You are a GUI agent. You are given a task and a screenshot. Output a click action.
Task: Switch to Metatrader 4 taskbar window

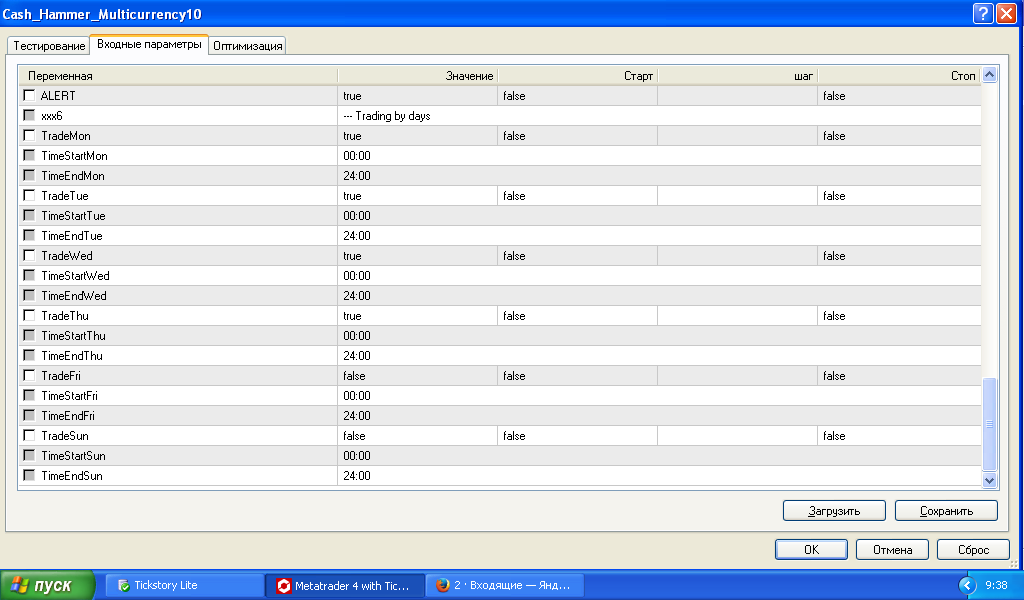coord(345,586)
